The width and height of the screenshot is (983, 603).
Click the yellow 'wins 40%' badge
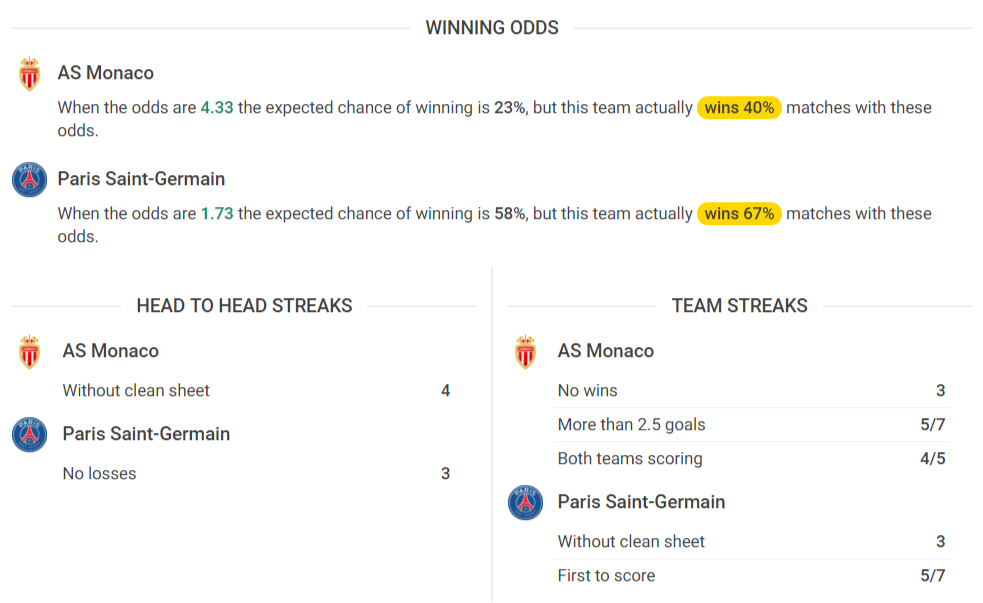click(739, 107)
